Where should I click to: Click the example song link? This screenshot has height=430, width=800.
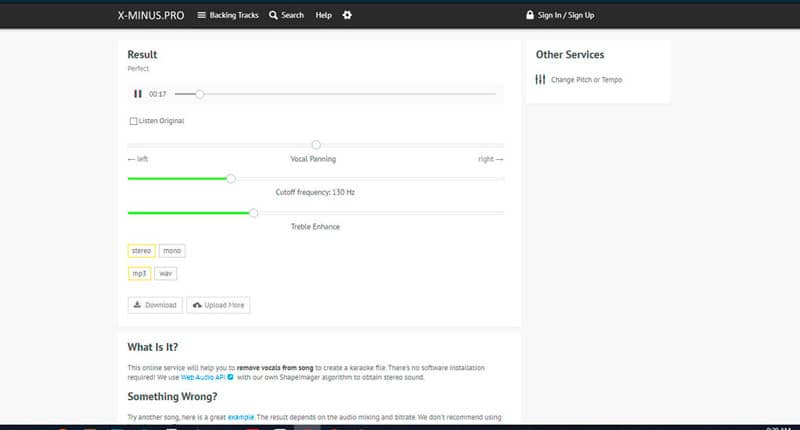tap(241, 417)
